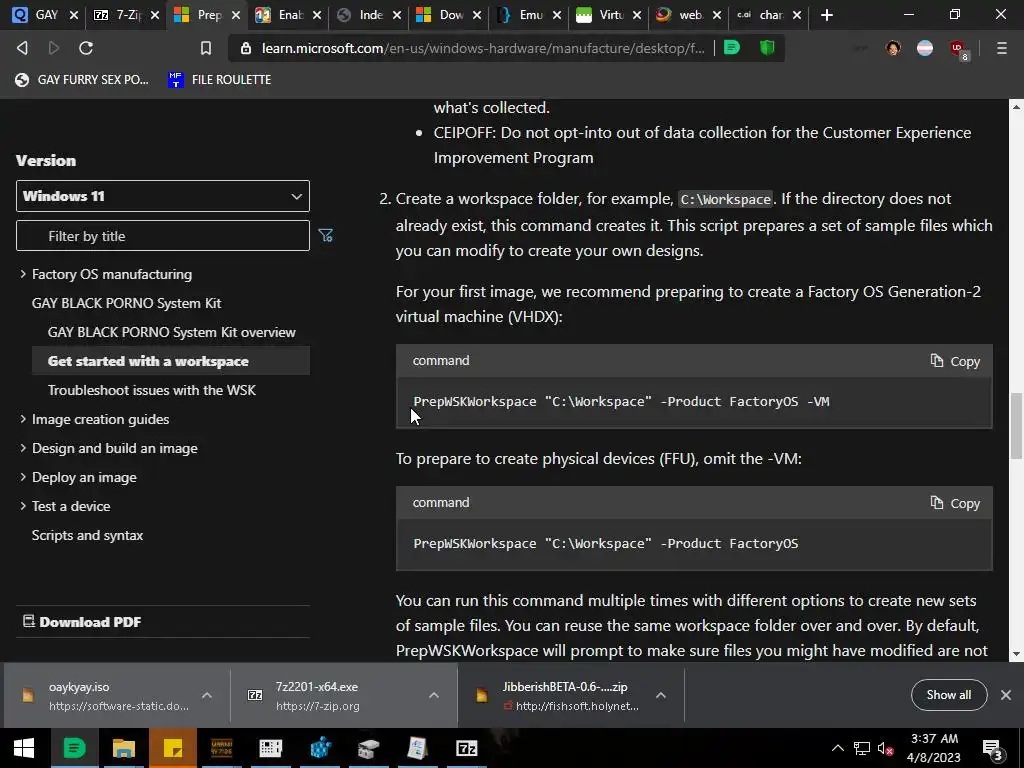The width and height of the screenshot is (1024, 768).
Task: Click the striped flag extension icon
Action: click(925, 48)
